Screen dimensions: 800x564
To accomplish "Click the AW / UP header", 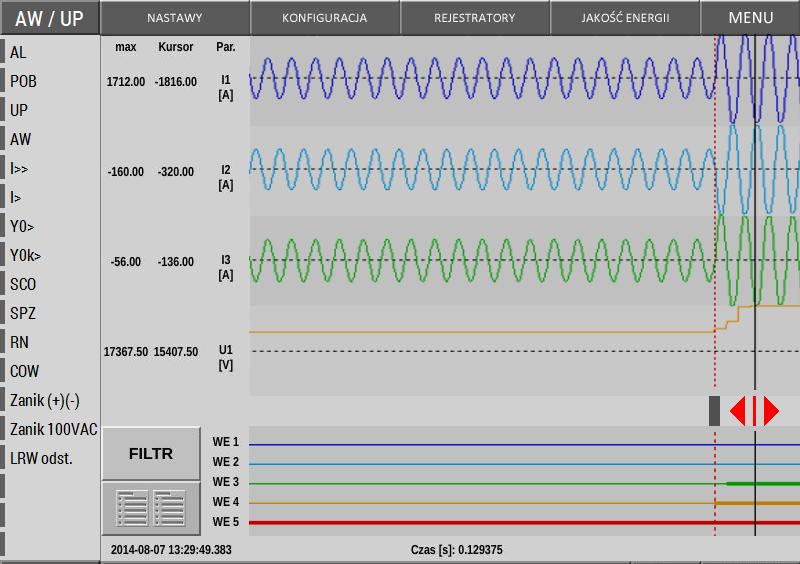I will [49, 18].
